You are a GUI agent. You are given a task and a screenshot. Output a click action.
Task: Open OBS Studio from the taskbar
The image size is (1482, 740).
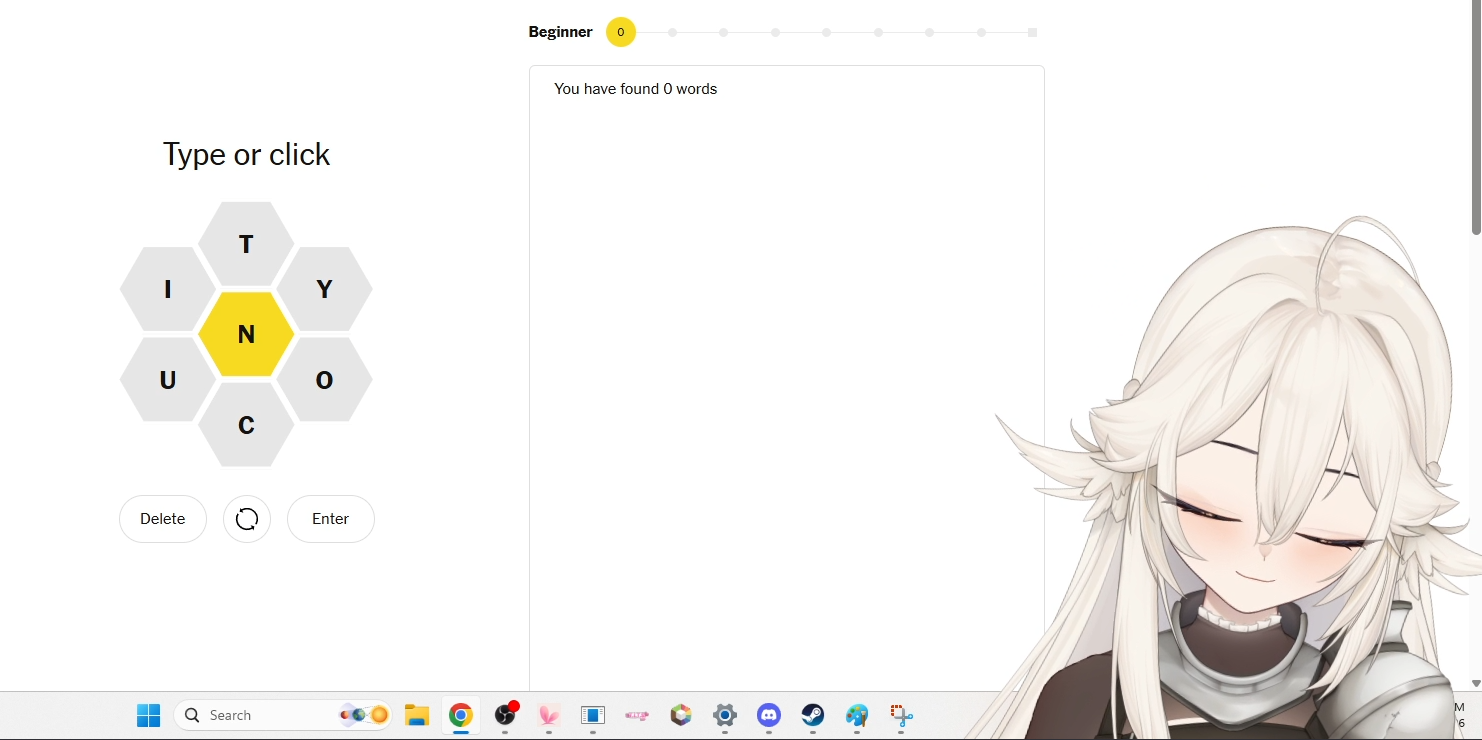coord(505,715)
